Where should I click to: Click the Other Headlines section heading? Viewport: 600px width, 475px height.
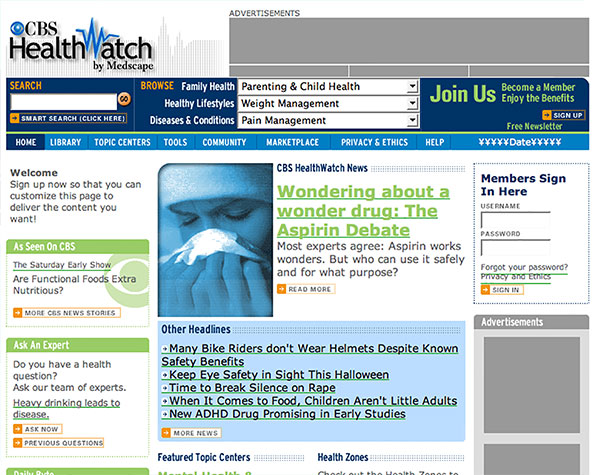click(196, 329)
